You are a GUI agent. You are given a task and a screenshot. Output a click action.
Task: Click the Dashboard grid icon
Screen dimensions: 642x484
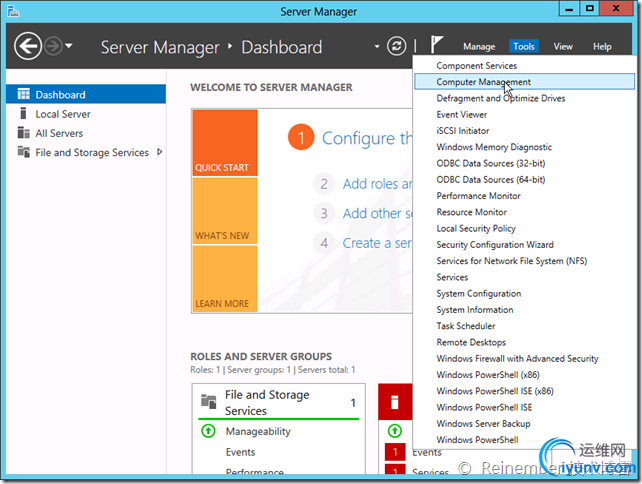tap(23, 94)
